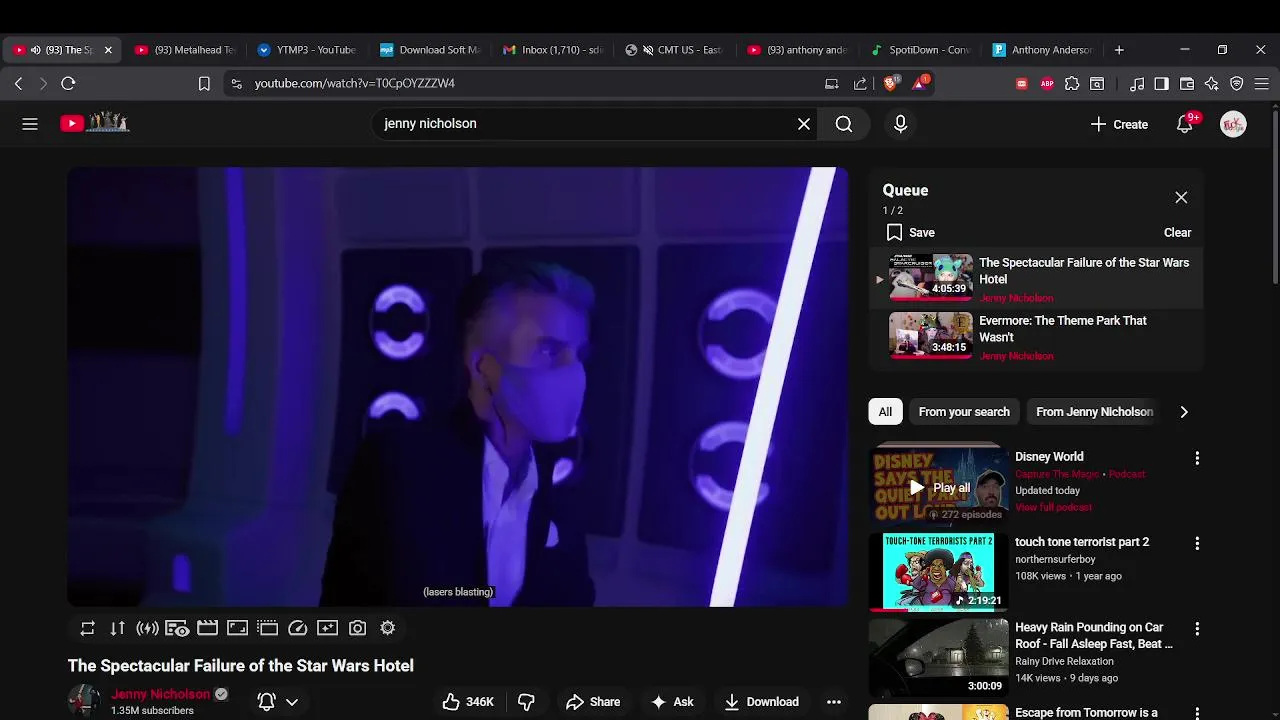The image size is (1280, 720).
Task: Reload the page
Action: point(68,84)
